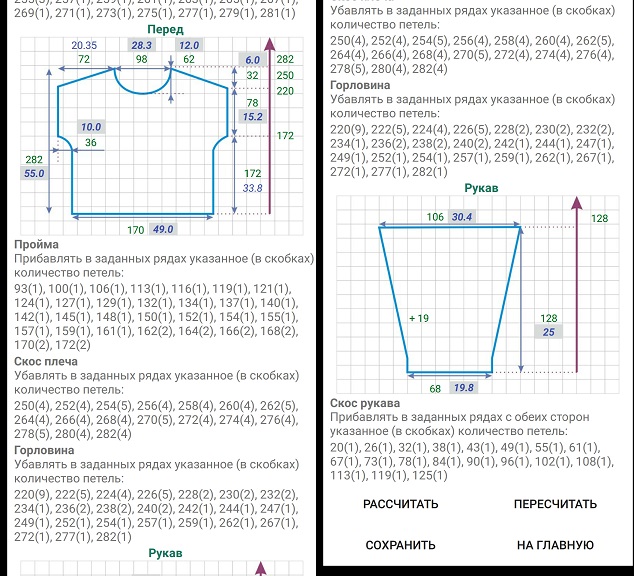Click the +19 sleeve increase label
634x576 pixels.
[x=419, y=318]
